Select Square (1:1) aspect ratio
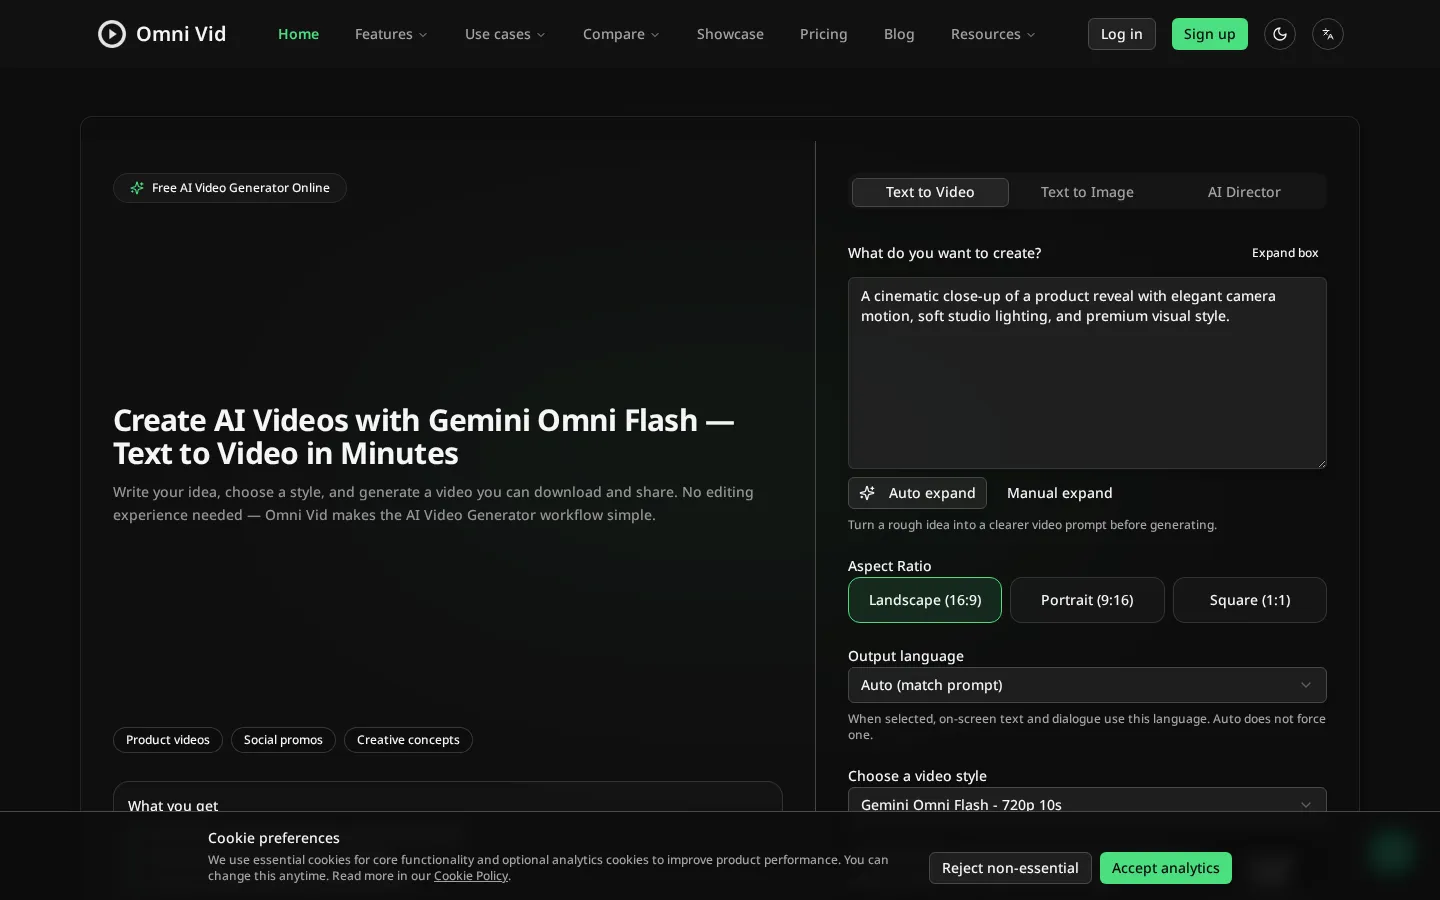 pyautogui.click(x=1250, y=600)
